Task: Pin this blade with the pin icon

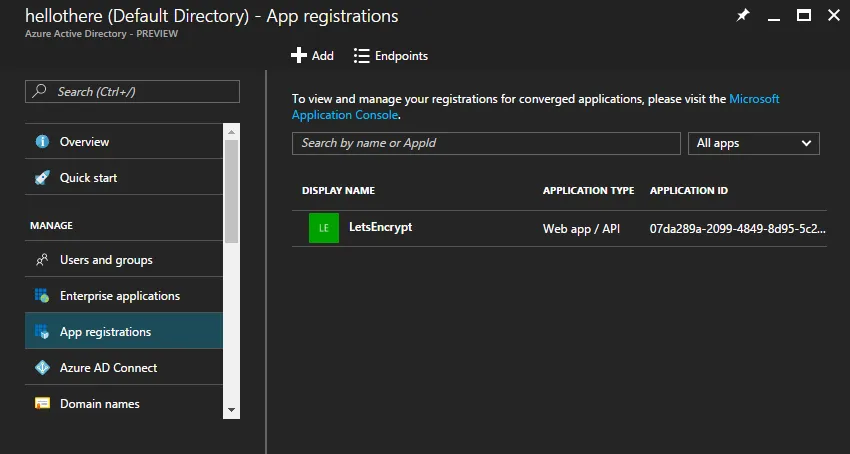Action: tap(743, 16)
